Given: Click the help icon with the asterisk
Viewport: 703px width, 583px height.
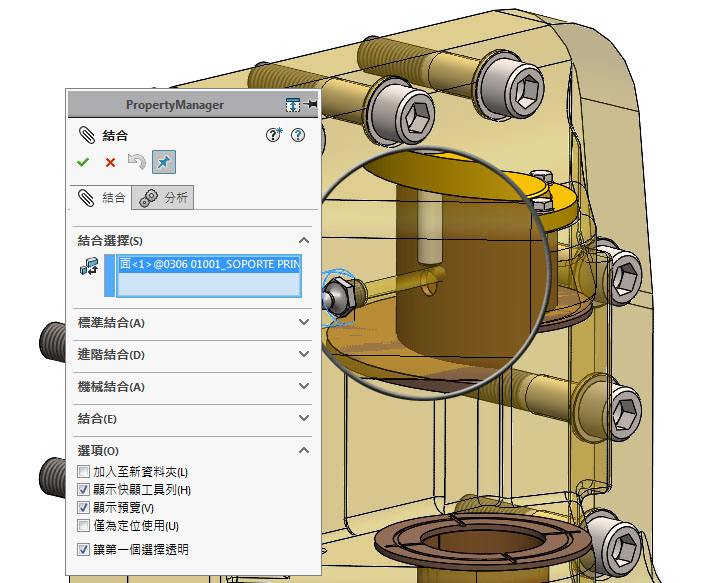Looking at the screenshot, I should pyautogui.click(x=273, y=135).
